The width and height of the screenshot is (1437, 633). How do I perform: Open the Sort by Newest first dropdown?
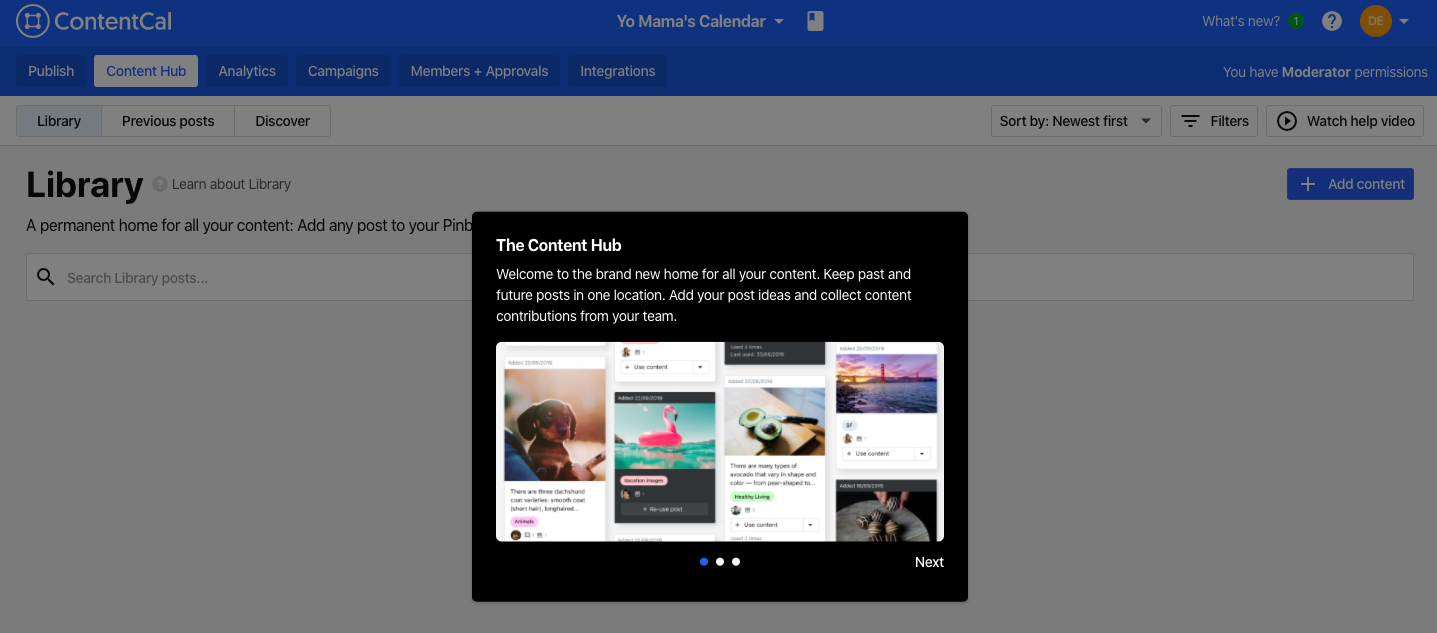(1075, 120)
